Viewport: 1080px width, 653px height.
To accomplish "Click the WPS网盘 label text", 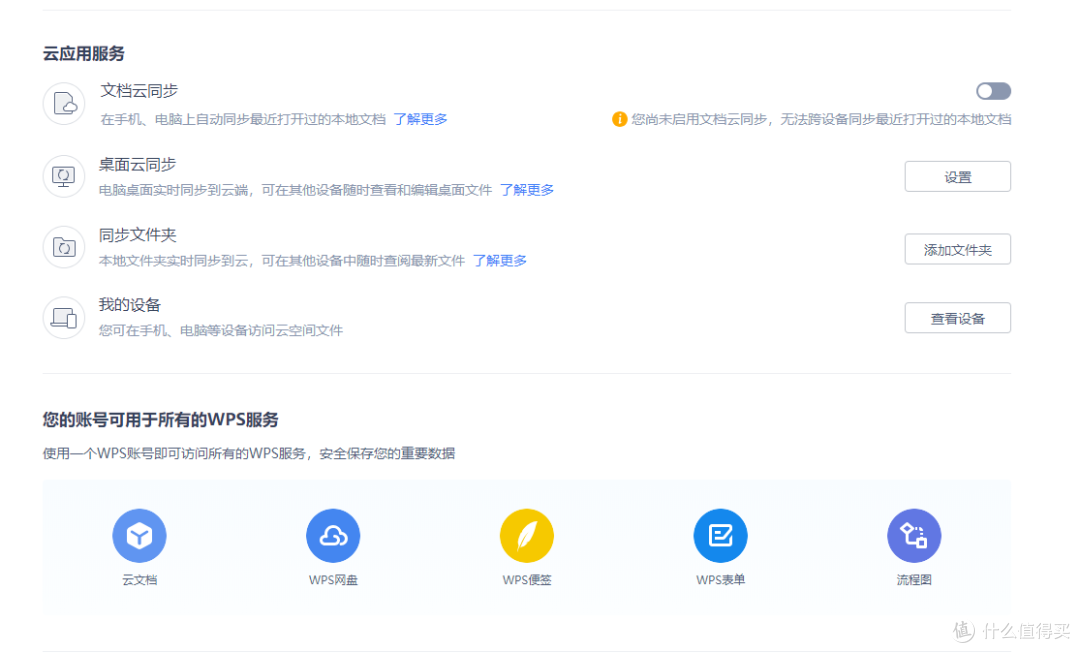I will point(333,580).
